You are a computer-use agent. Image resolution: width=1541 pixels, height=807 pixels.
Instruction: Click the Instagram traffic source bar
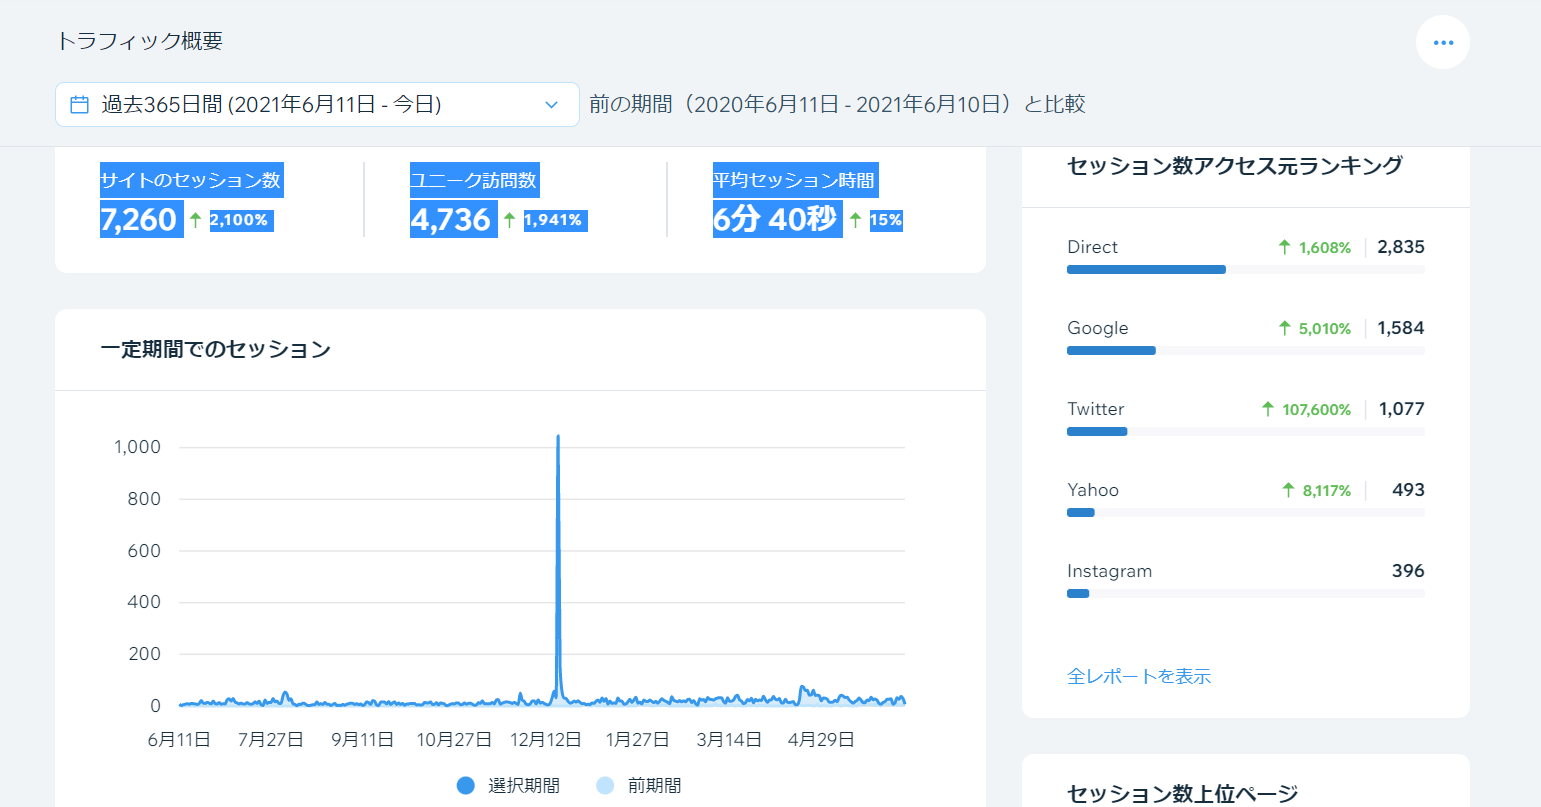pos(1078,594)
